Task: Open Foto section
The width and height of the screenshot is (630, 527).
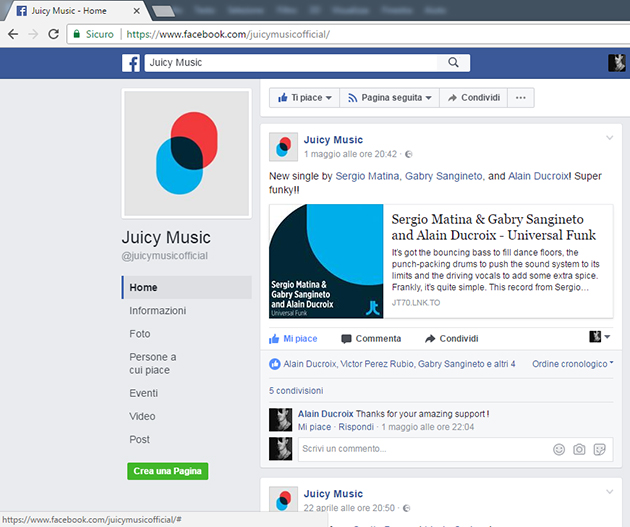Action: [x=140, y=334]
